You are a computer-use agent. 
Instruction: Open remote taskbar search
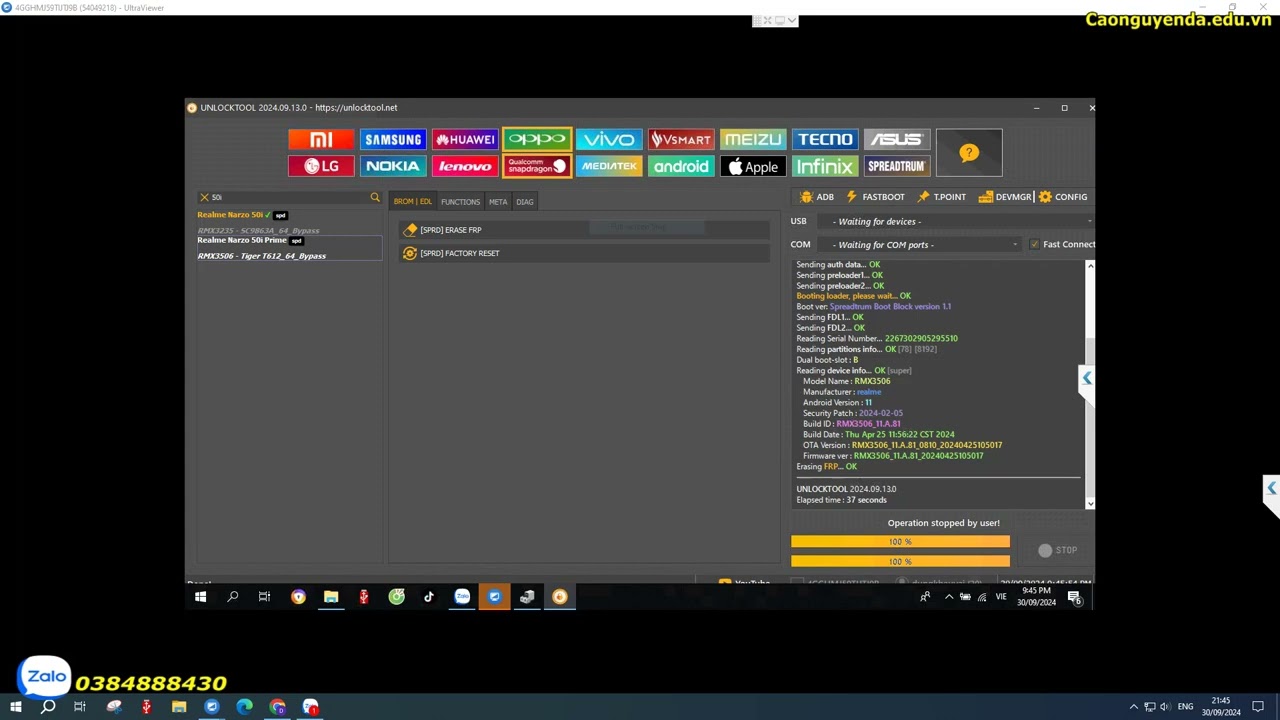[233, 597]
